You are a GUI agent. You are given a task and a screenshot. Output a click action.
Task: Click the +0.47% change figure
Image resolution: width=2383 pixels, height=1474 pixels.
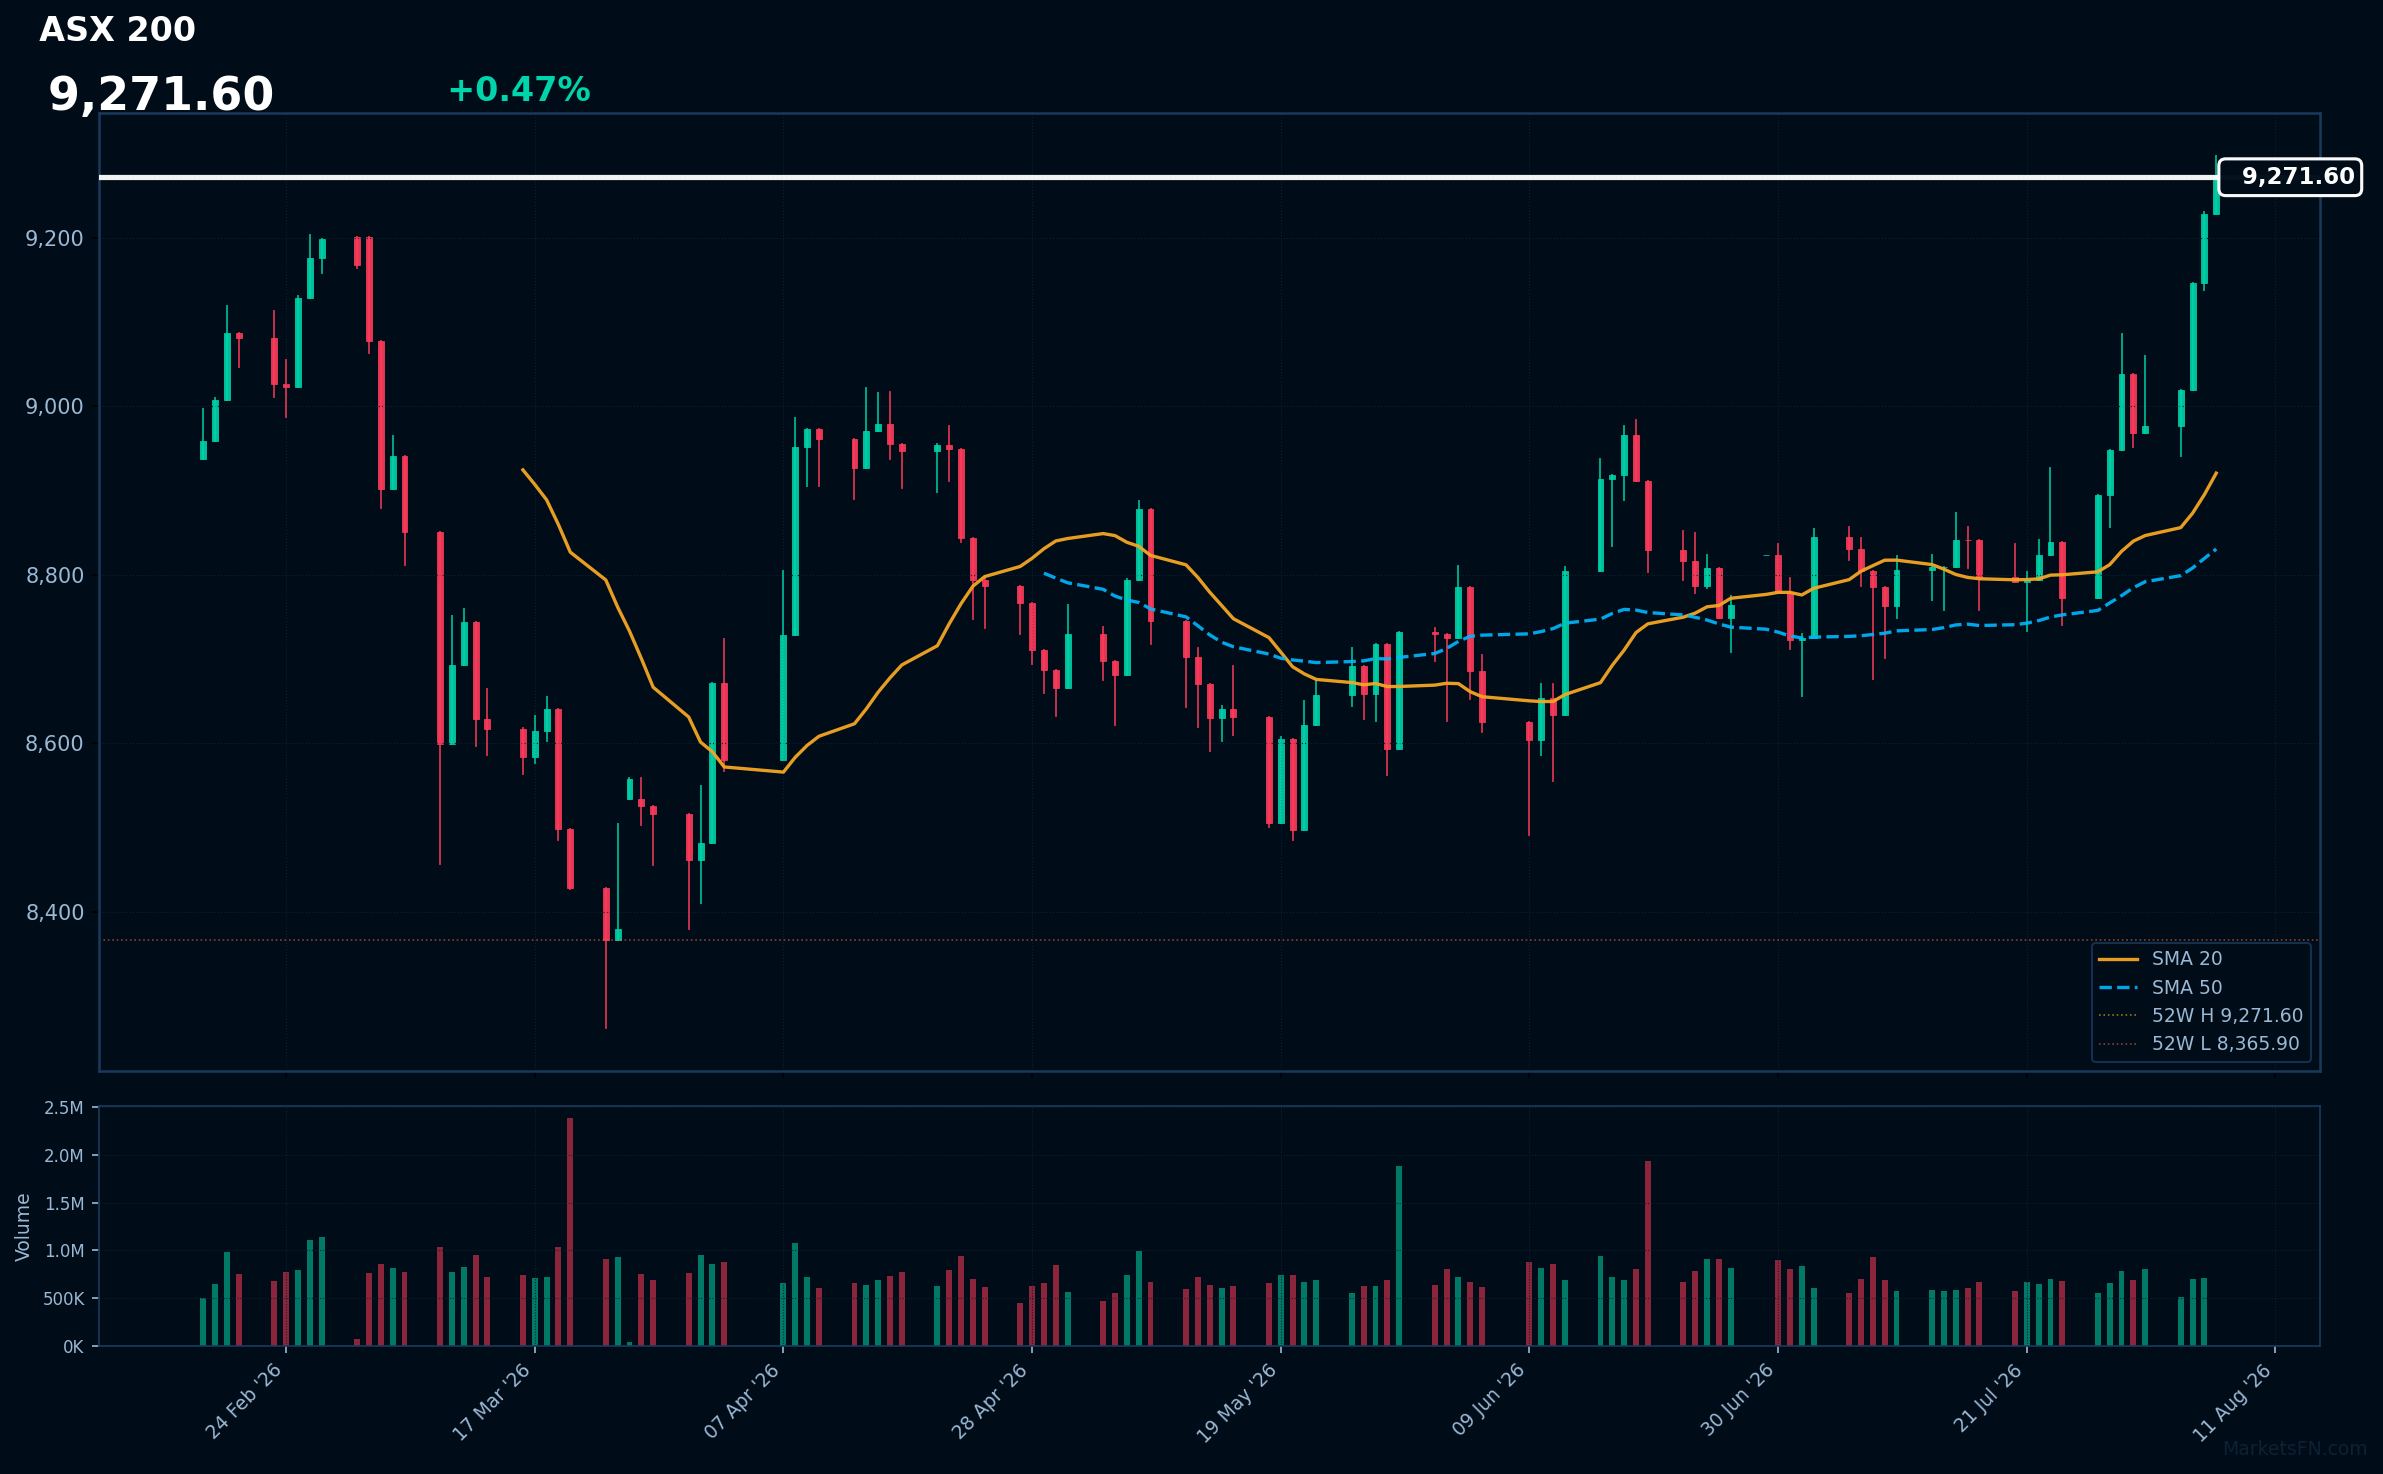click(519, 90)
